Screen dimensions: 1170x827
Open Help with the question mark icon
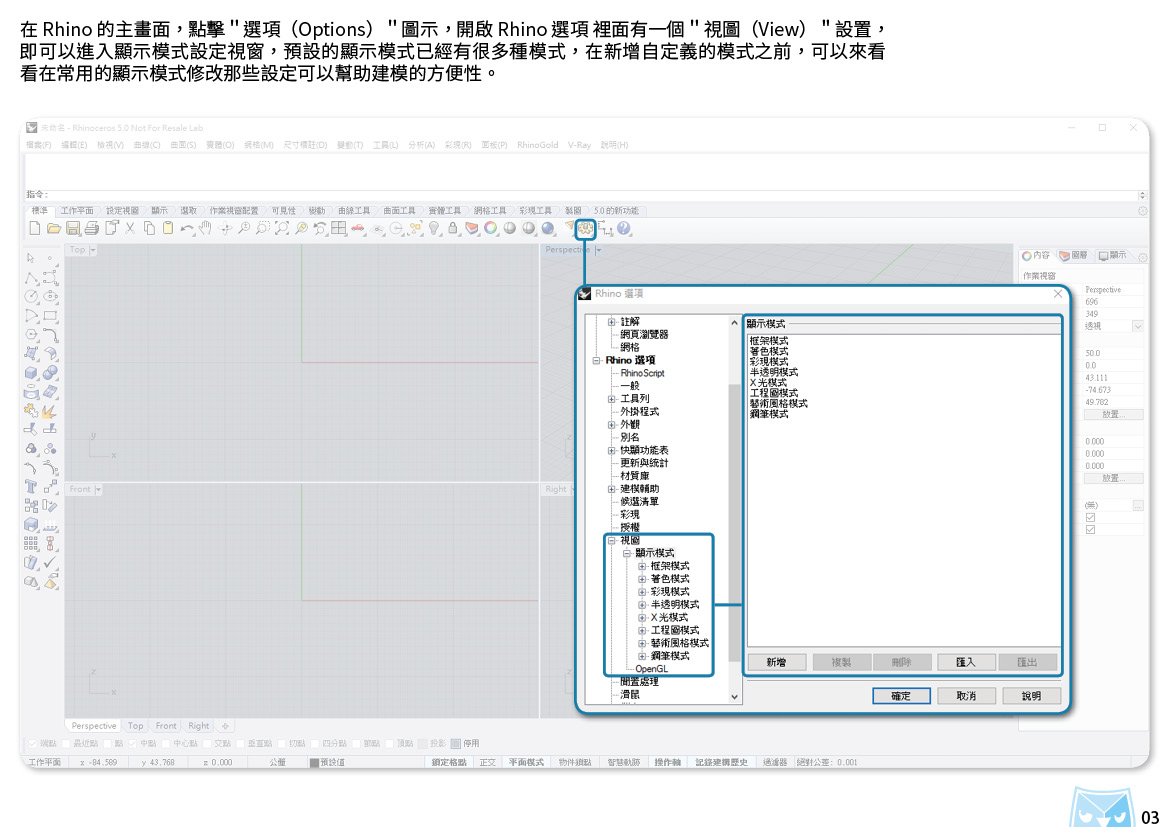(x=624, y=228)
